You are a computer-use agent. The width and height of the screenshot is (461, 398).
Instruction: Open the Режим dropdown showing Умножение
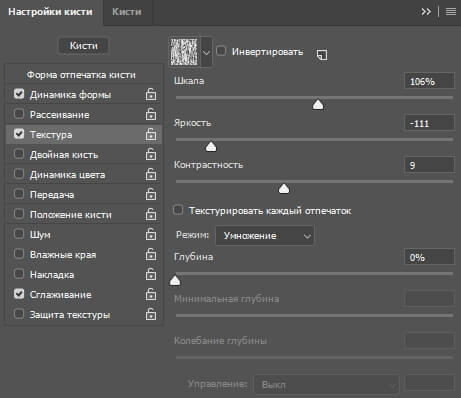265,236
